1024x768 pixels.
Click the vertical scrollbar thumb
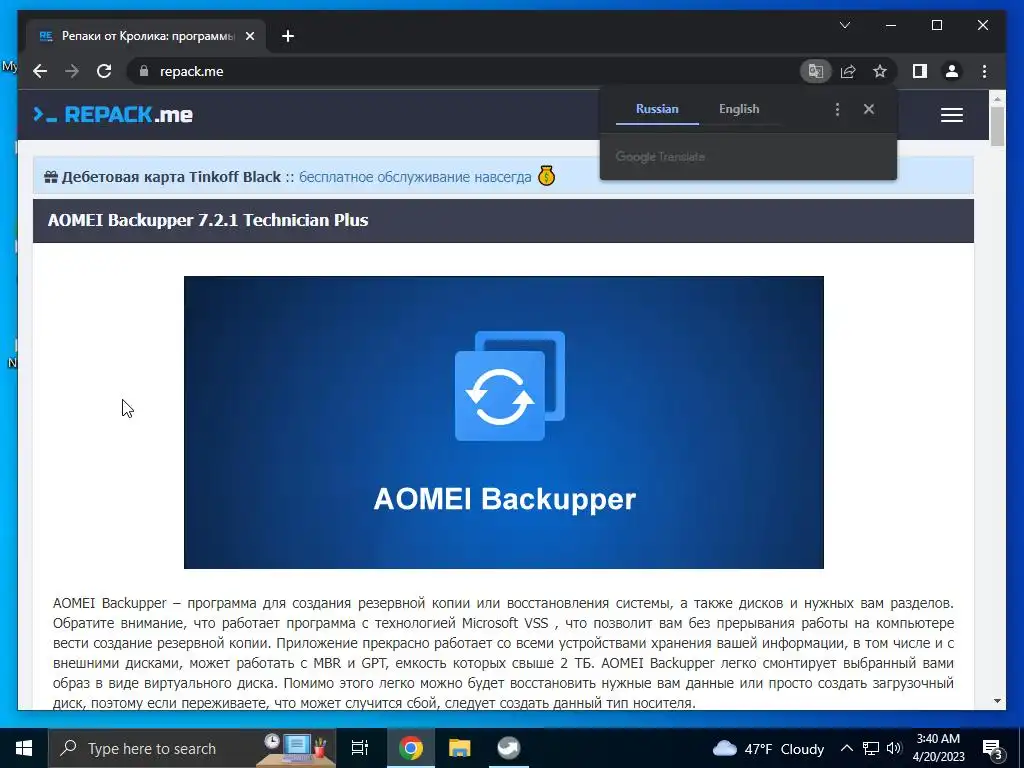997,127
